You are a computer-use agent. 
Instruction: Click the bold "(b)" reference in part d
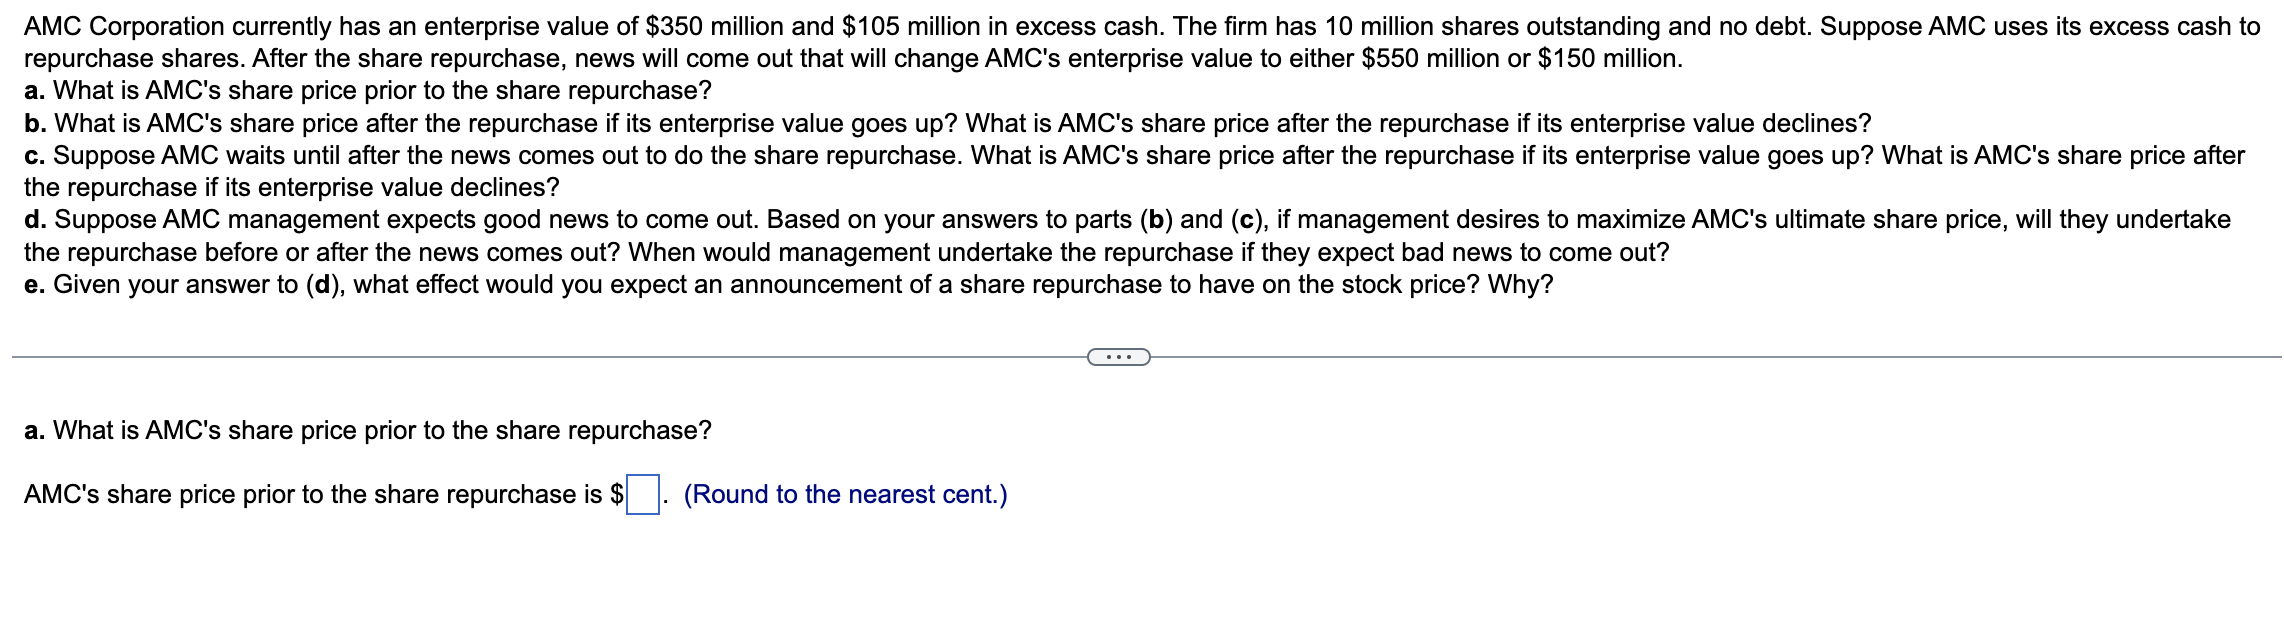coord(1156,220)
